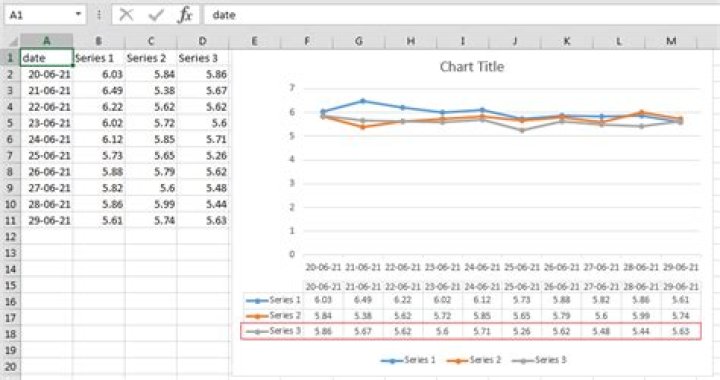Click Series 3 entry in bottom legend

coord(539,360)
